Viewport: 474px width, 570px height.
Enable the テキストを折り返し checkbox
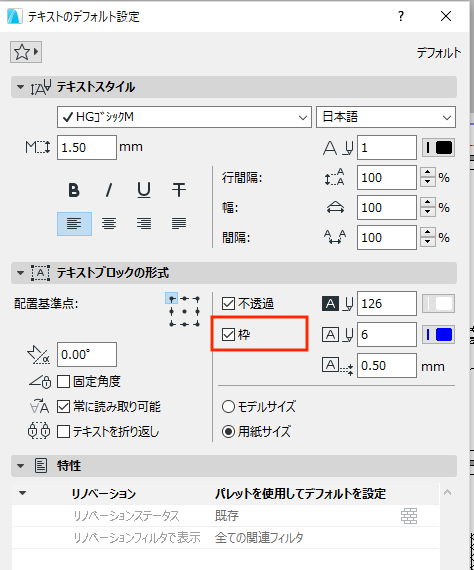tap(64, 431)
